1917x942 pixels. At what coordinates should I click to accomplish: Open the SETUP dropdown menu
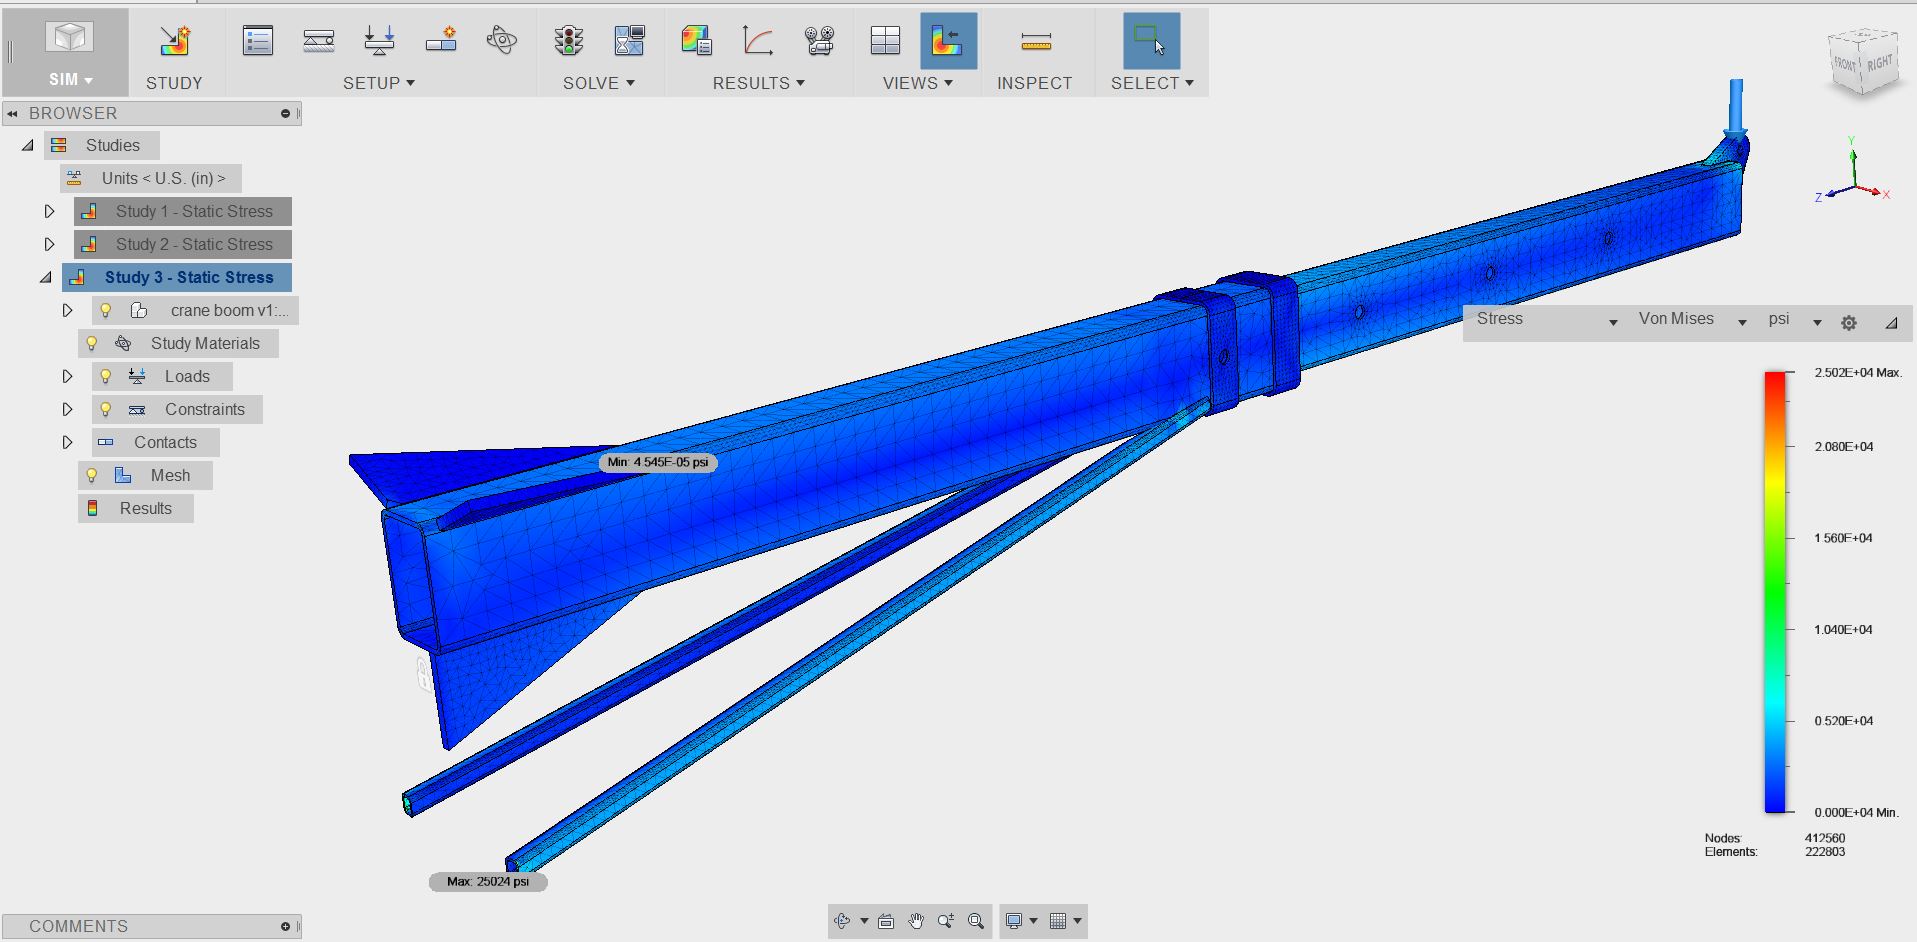(379, 83)
